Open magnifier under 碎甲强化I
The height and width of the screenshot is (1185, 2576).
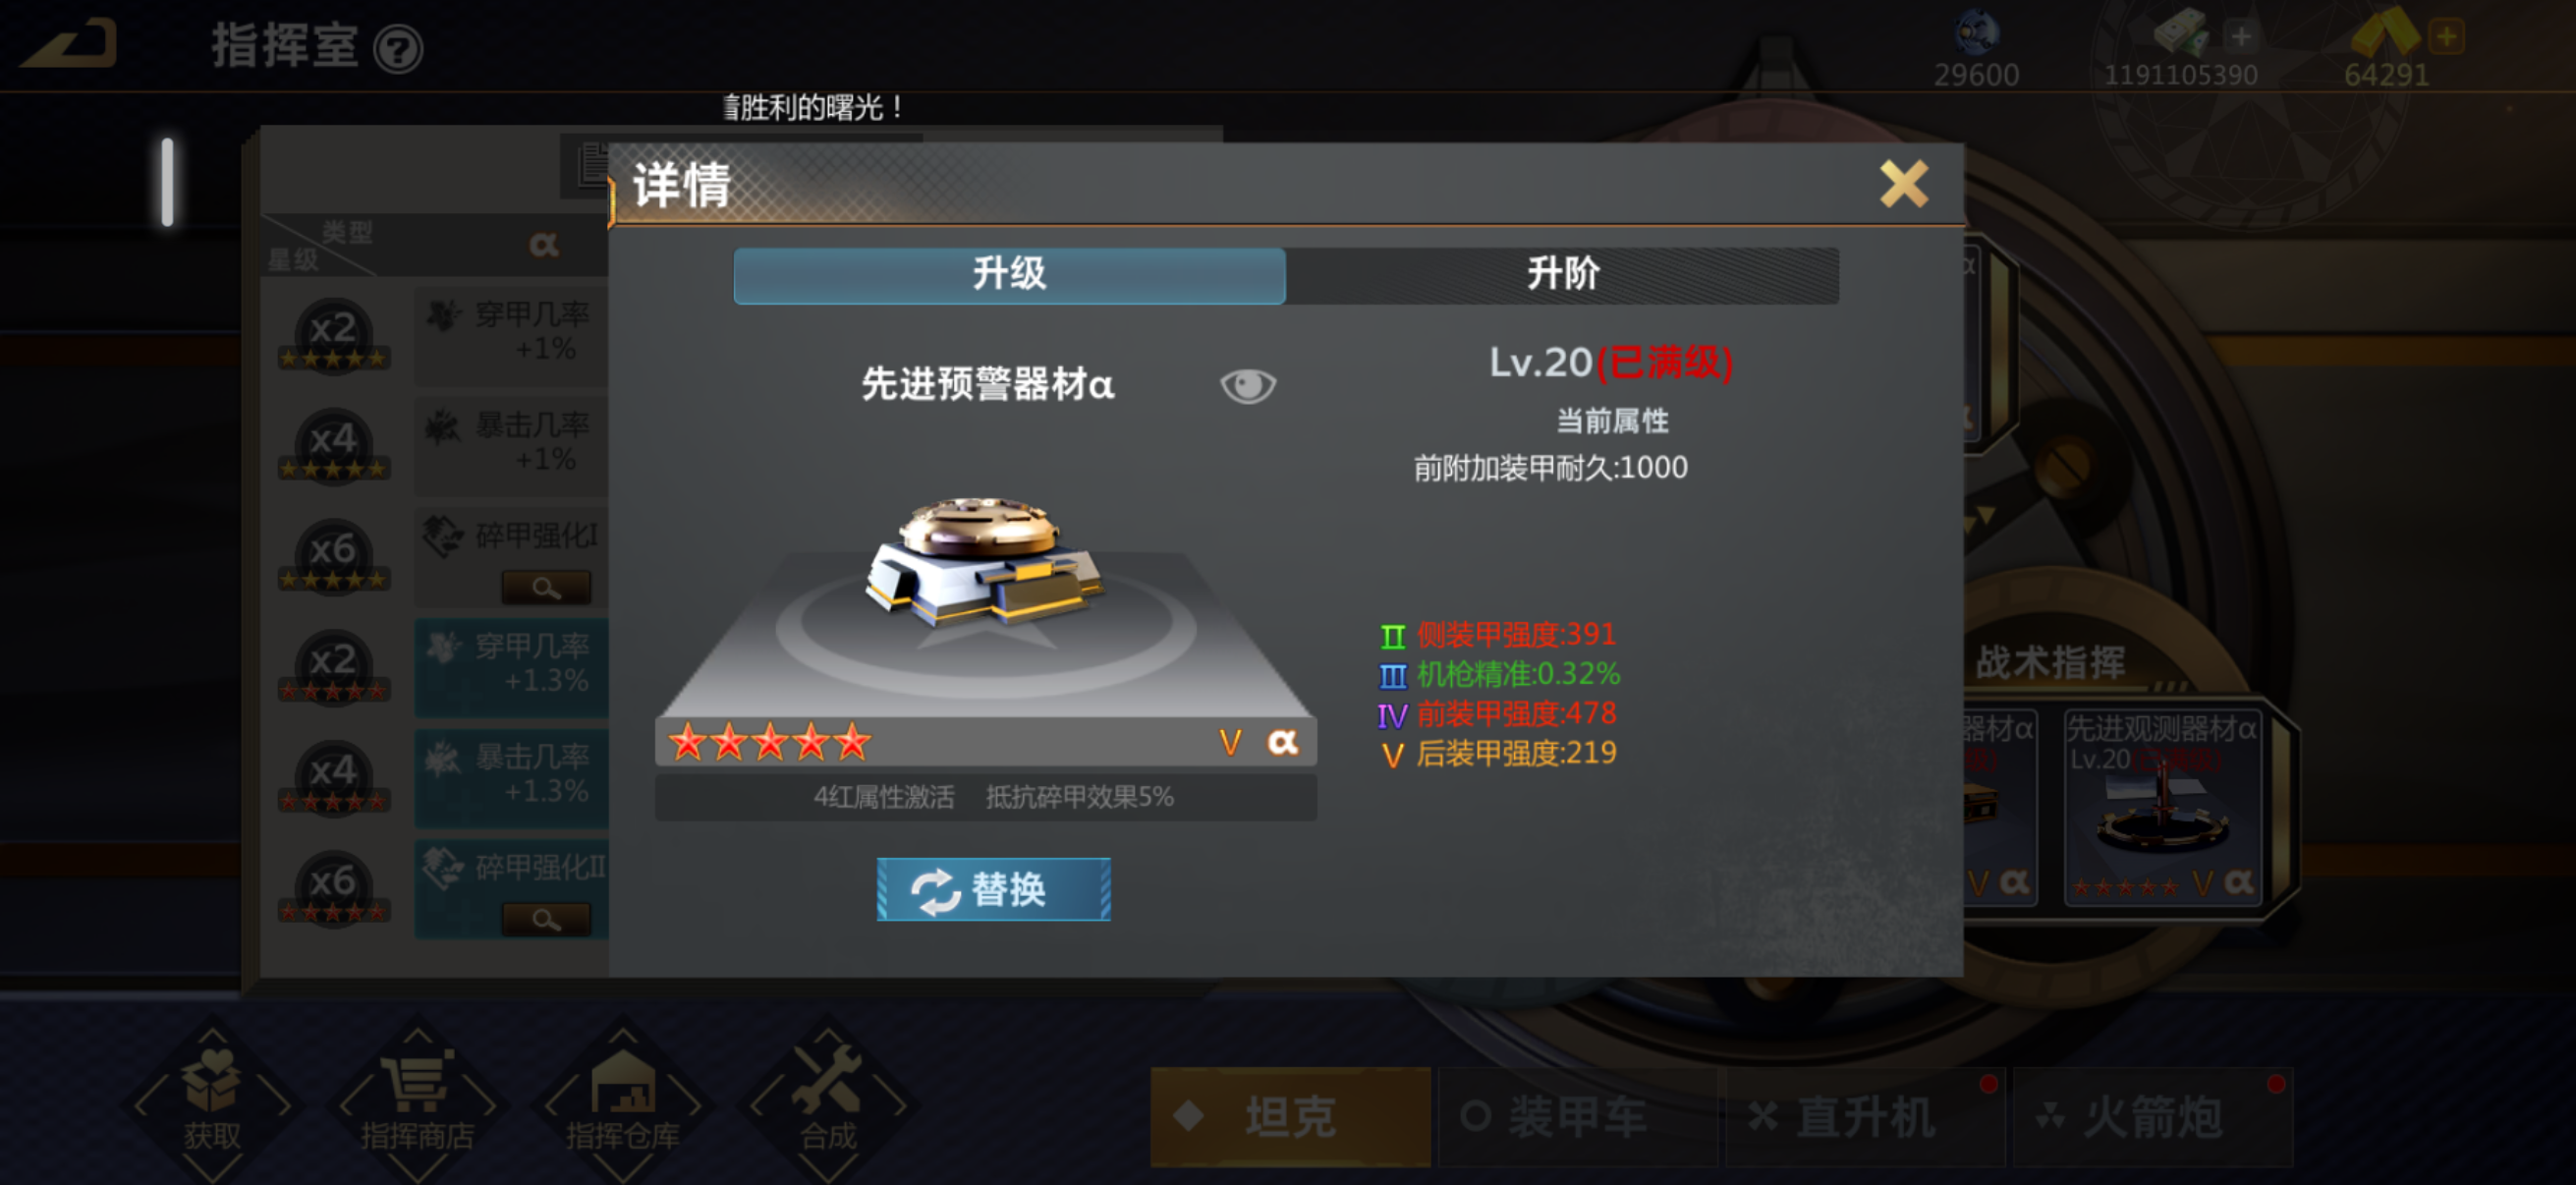tap(546, 587)
